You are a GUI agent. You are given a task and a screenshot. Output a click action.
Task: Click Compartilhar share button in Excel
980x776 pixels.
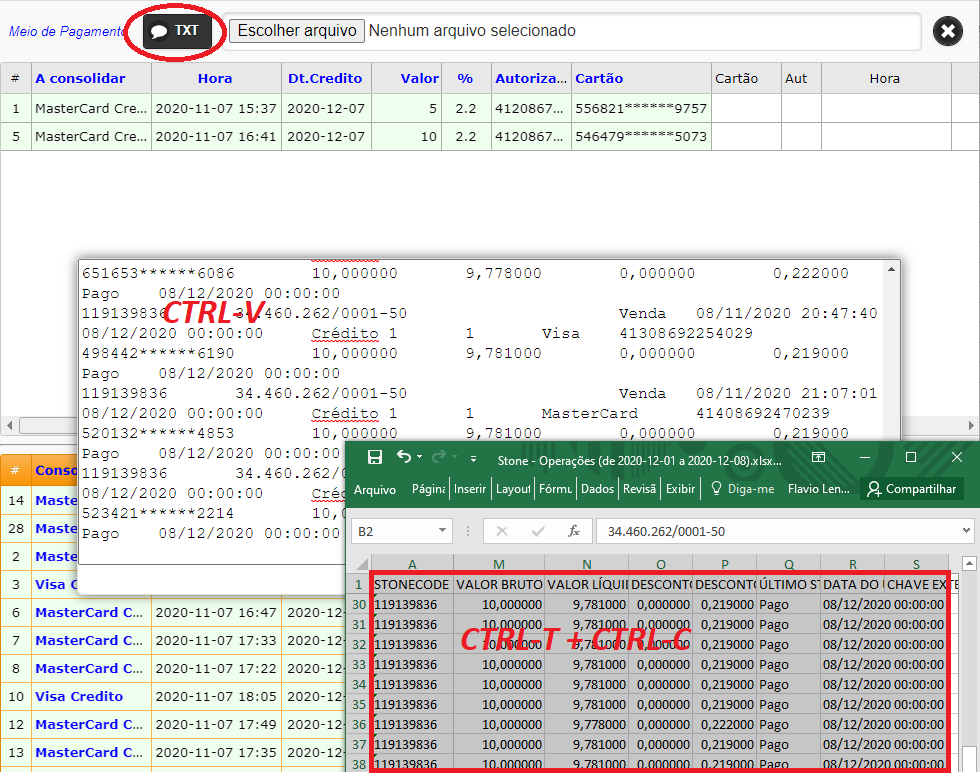click(912, 489)
